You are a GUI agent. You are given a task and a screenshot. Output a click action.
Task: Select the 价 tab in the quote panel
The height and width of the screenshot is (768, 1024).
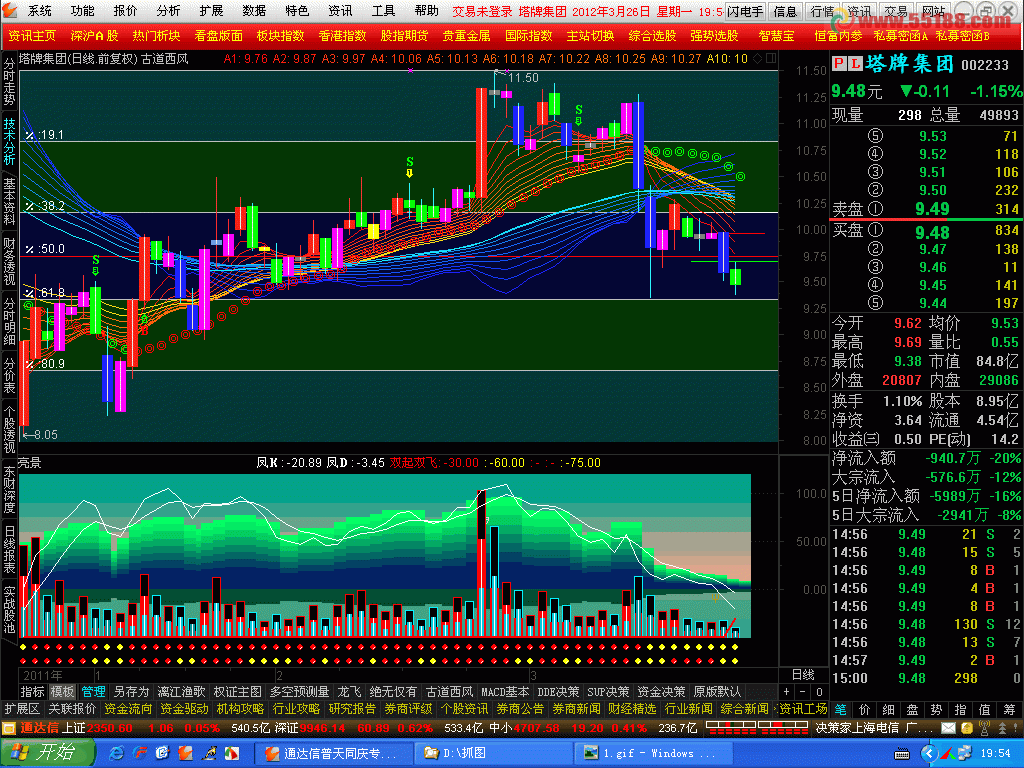click(865, 709)
